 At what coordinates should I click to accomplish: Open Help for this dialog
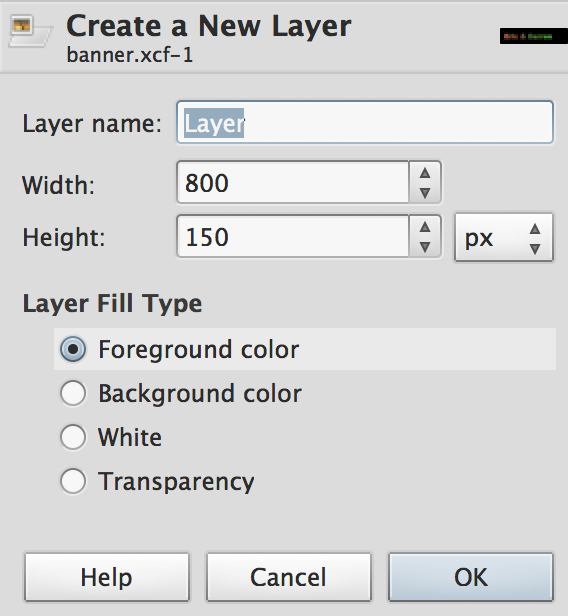[107, 577]
